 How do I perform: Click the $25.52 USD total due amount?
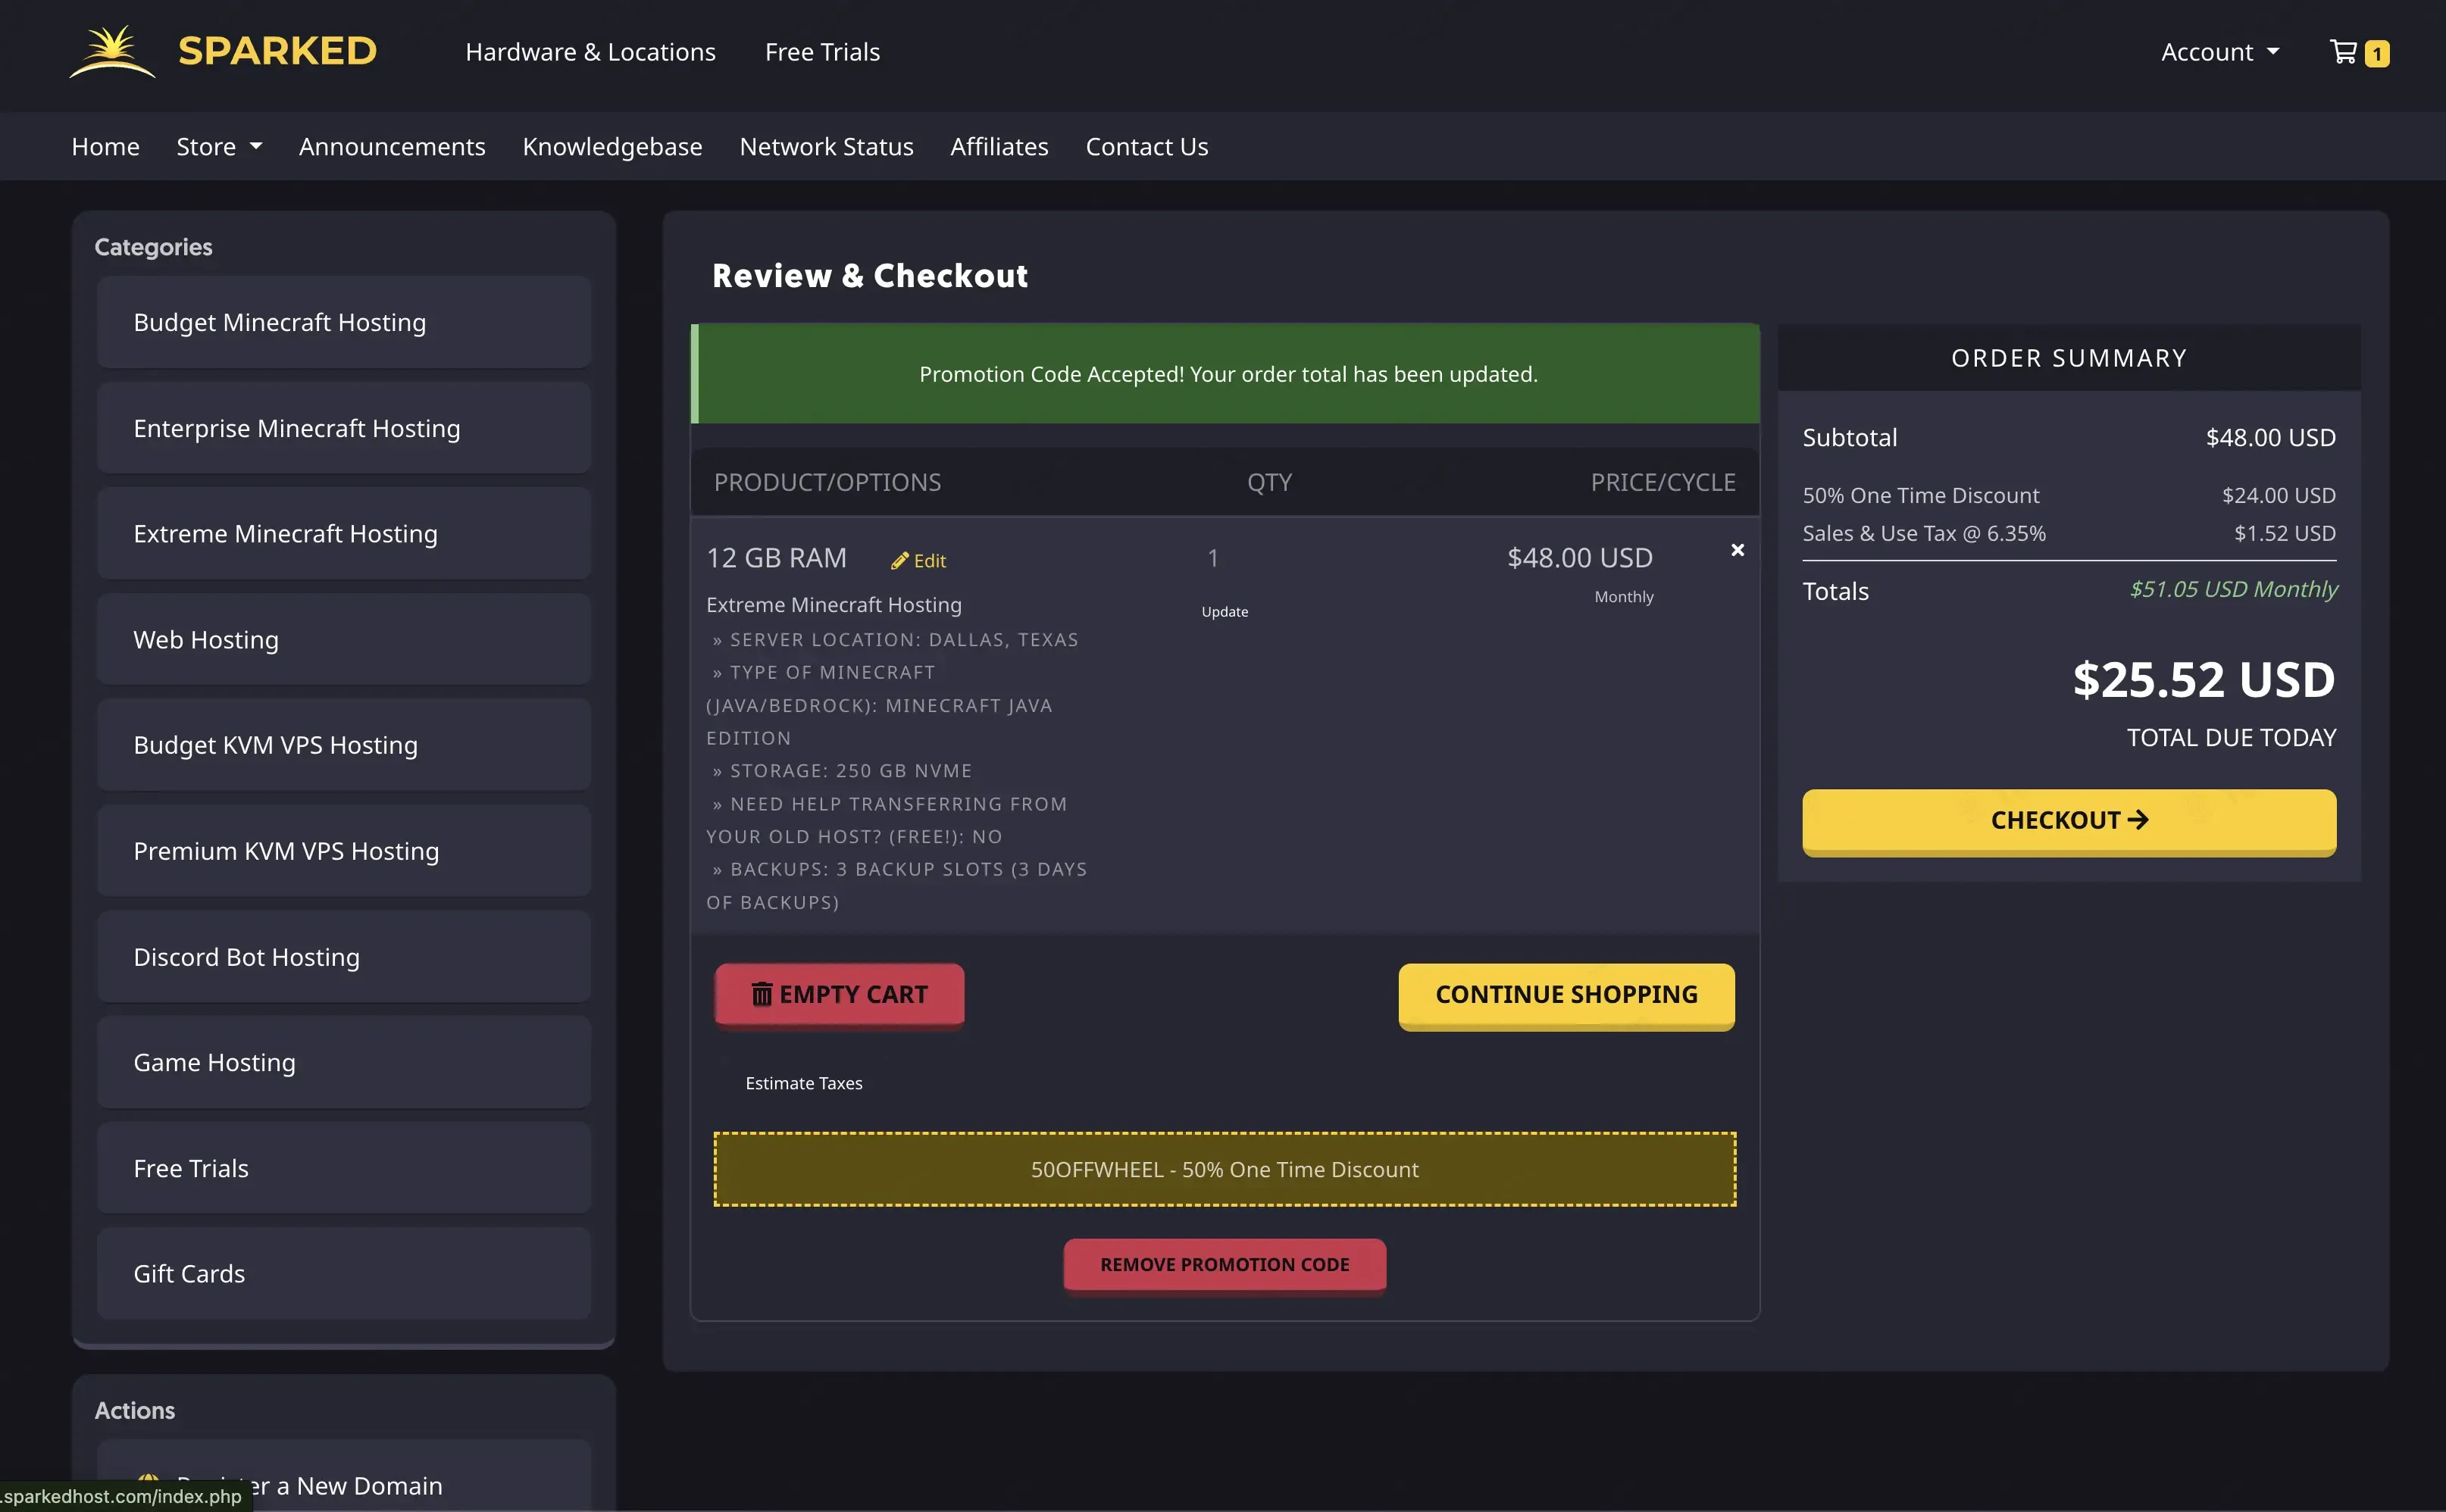[x=2203, y=680]
